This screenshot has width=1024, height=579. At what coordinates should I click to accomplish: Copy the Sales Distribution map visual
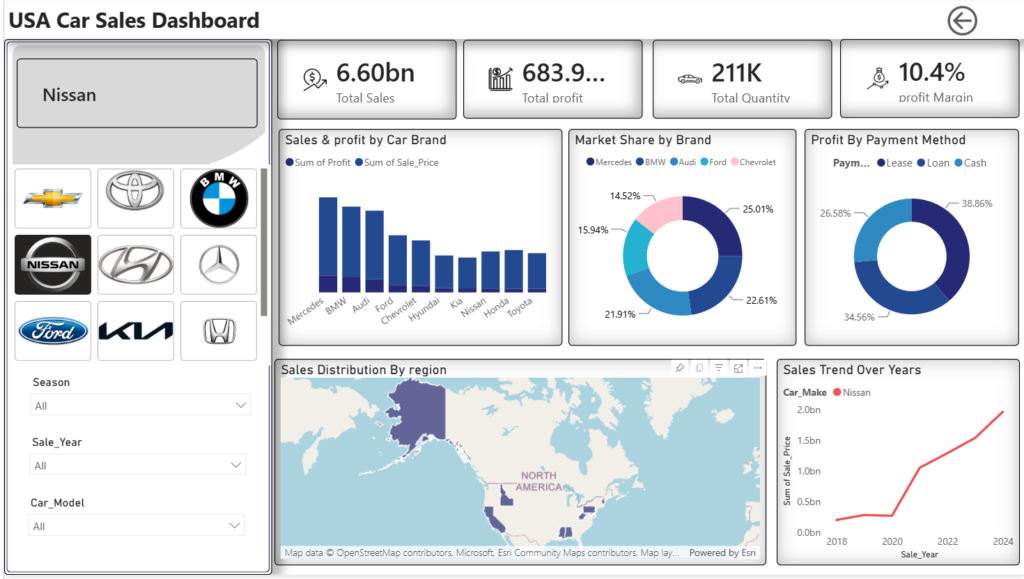(699, 368)
